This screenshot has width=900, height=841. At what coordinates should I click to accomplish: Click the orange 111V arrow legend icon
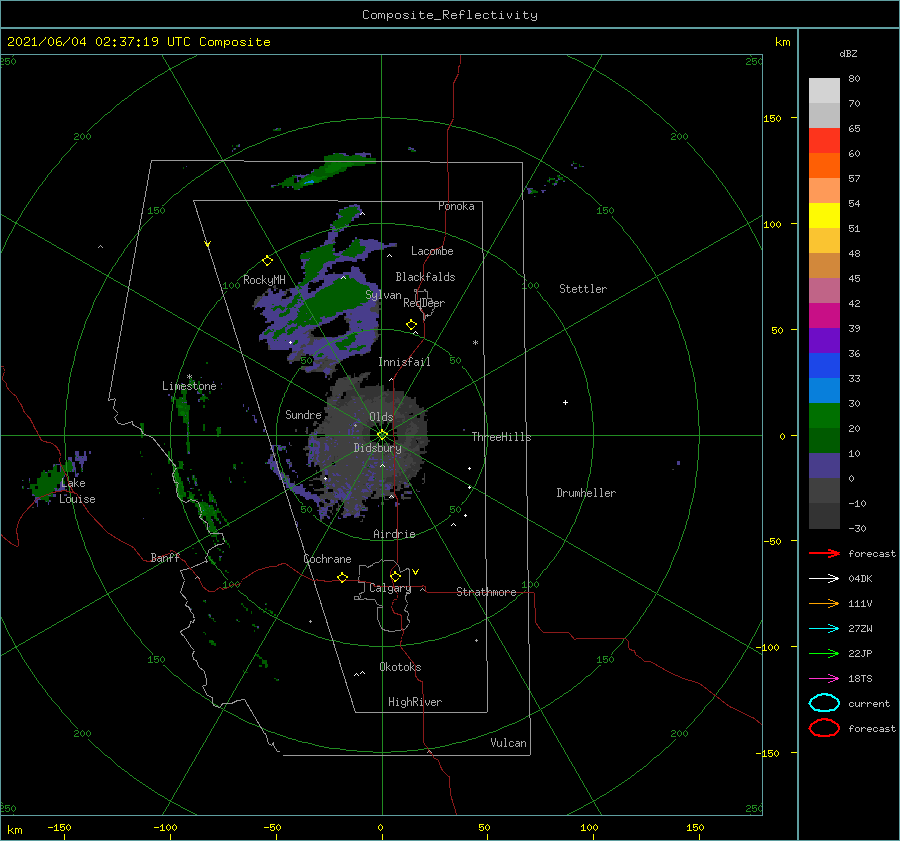[x=824, y=603]
